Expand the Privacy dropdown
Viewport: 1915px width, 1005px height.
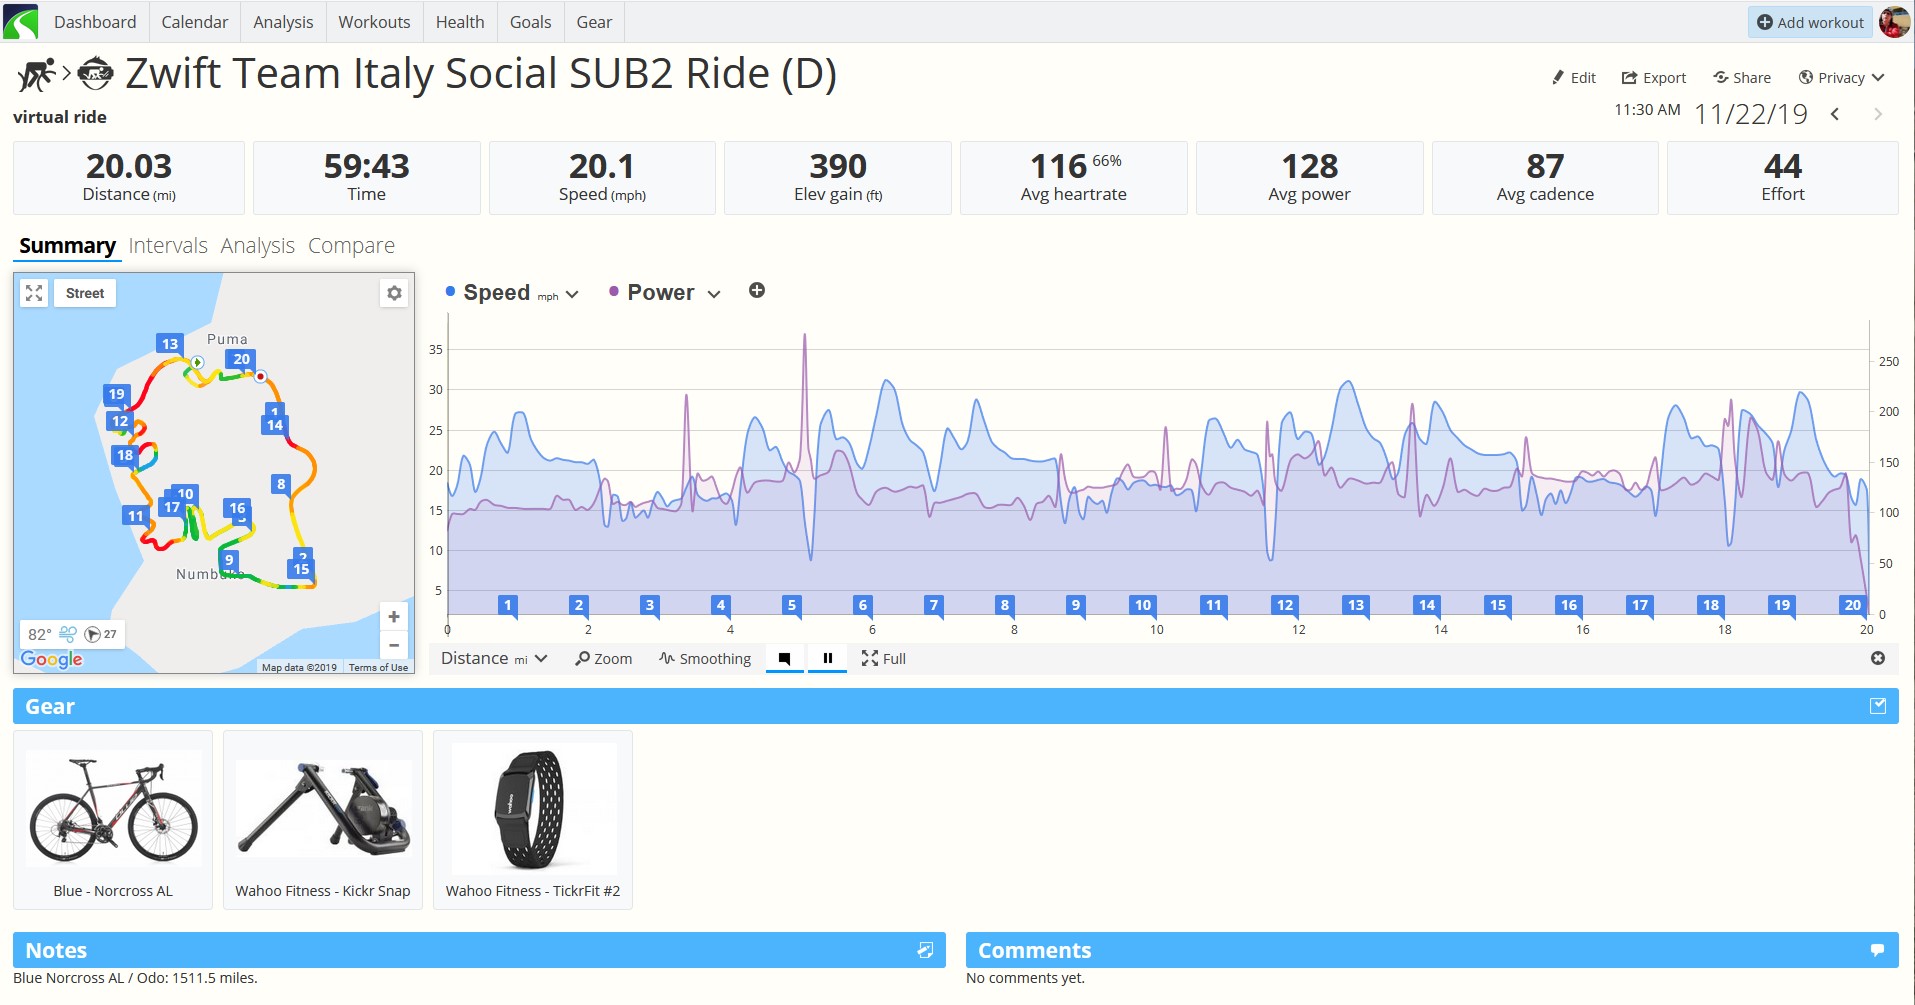pos(1841,78)
